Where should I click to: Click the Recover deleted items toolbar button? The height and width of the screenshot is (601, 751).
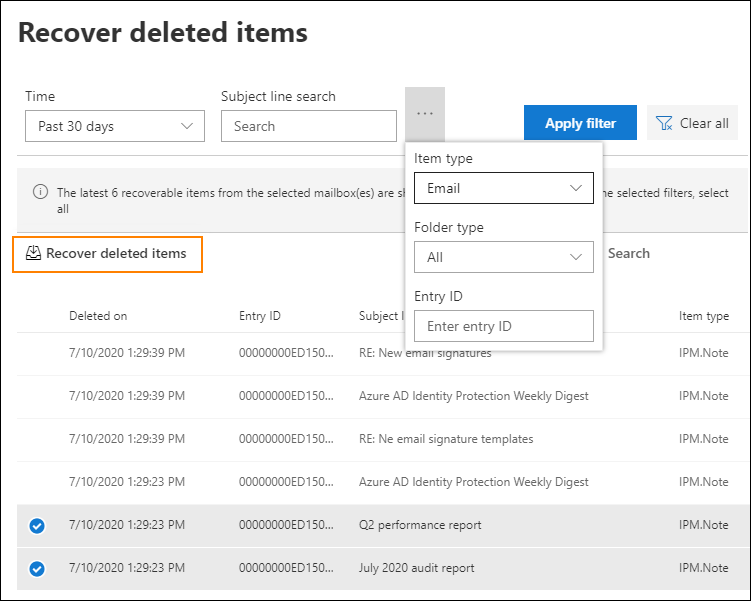(x=107, y=254)
